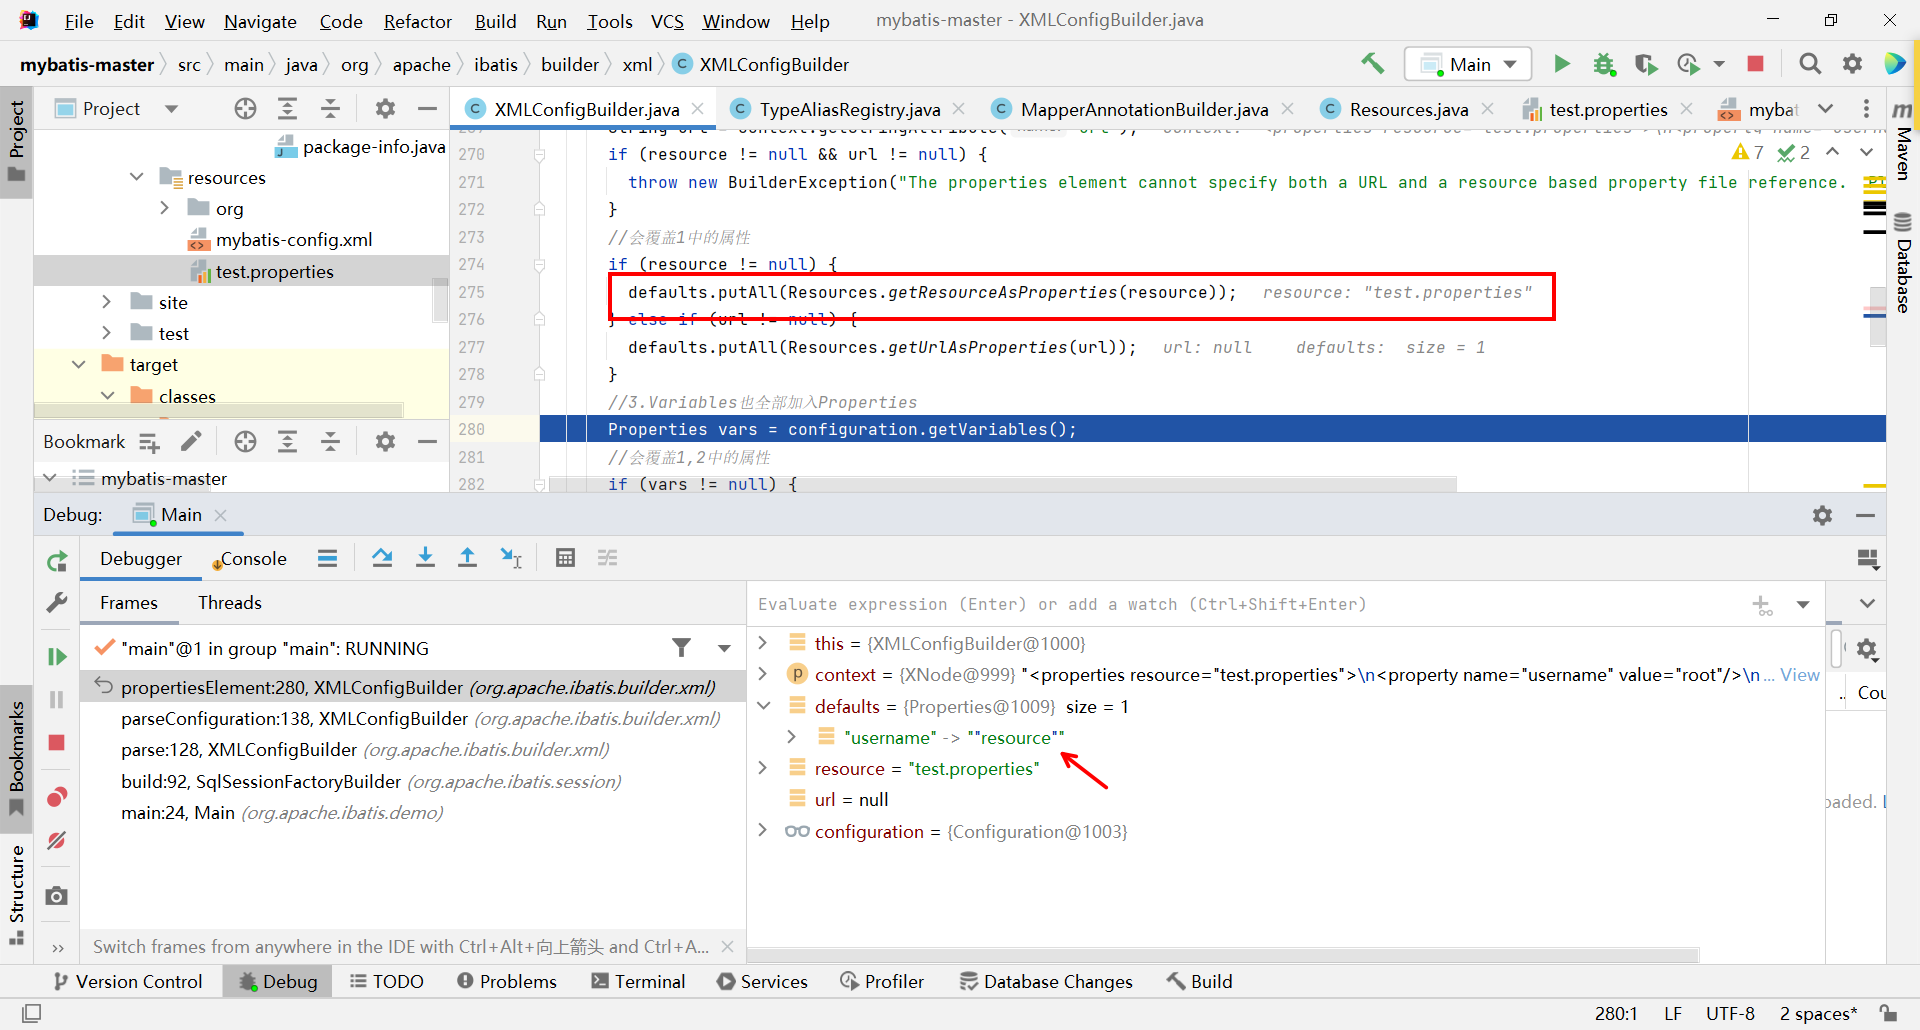Switch to Threads tab
This screenshot has width=1920, height=1030.
click(229, 602)
